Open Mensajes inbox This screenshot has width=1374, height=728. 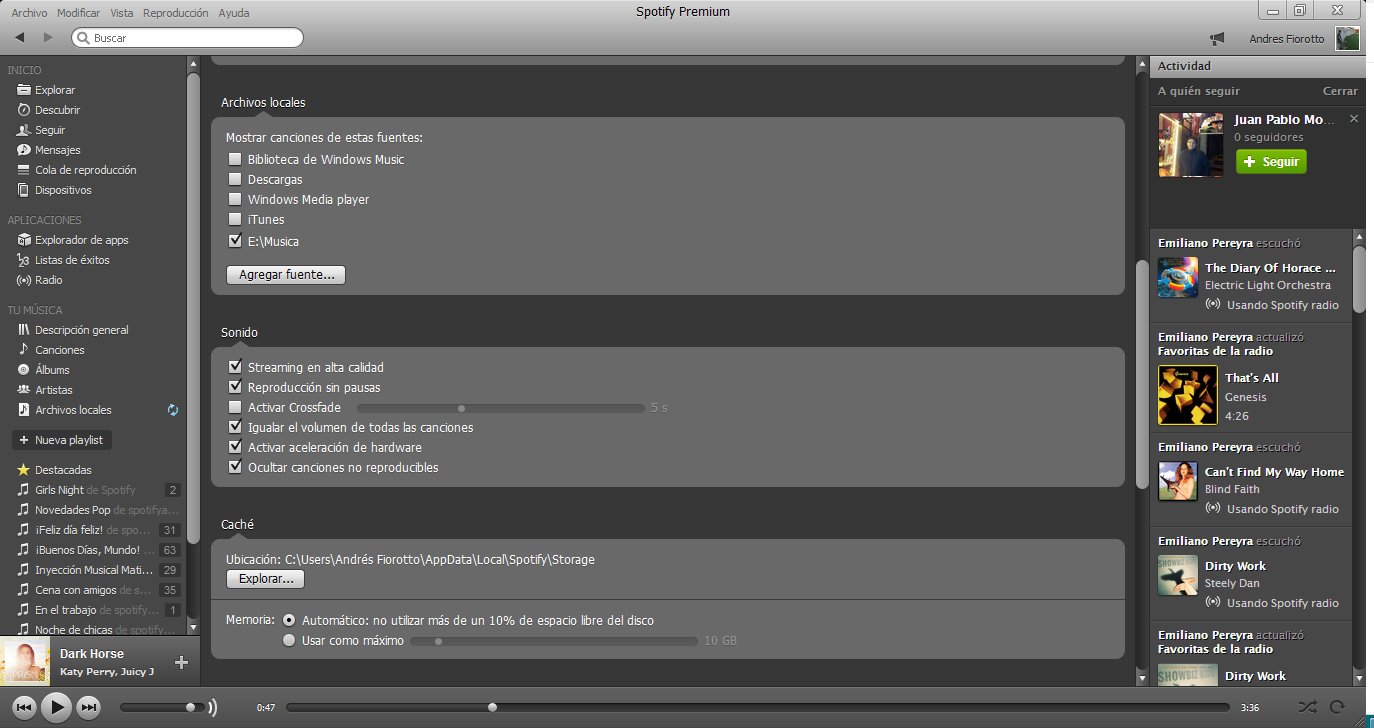point(58,150)
